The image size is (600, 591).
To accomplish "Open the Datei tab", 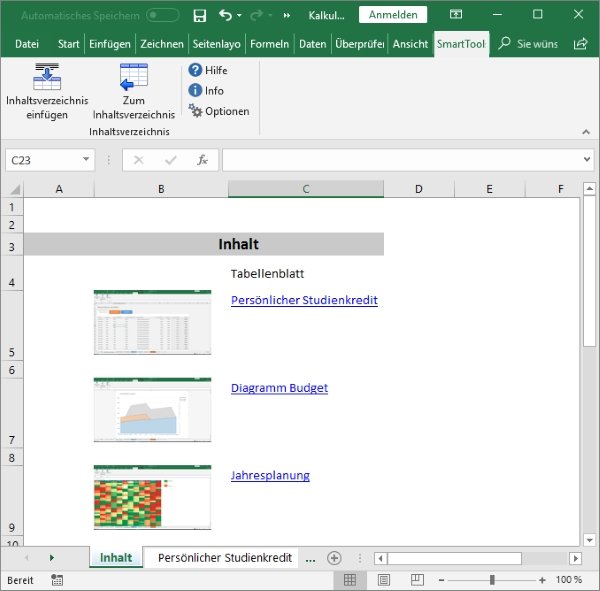I will pyautogui.click(x=27, y=44).
